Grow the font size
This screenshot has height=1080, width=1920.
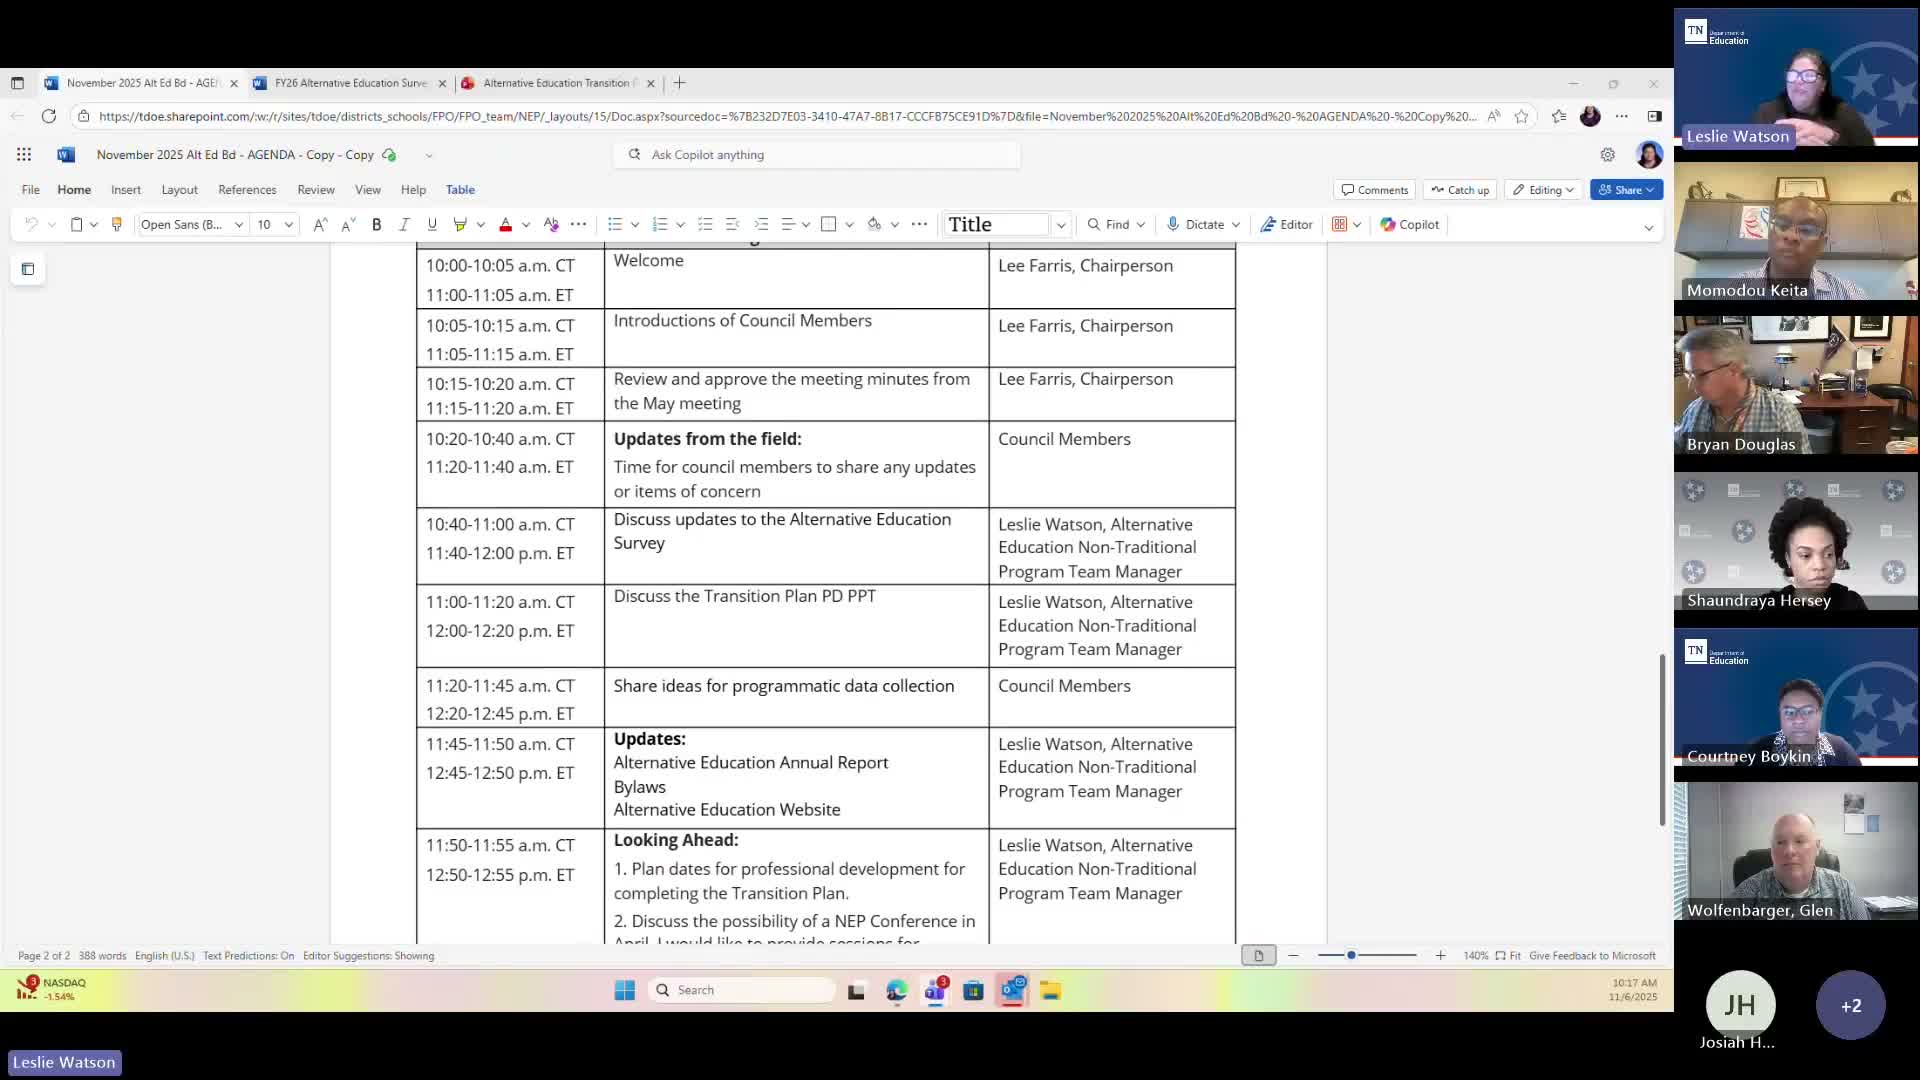pos(320,225)
